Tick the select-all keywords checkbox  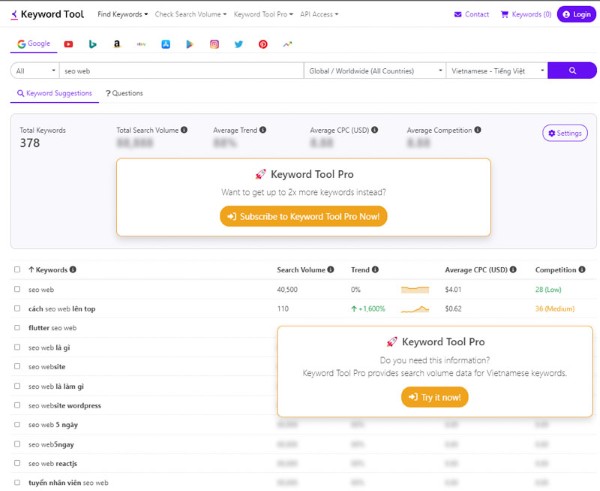17,269
